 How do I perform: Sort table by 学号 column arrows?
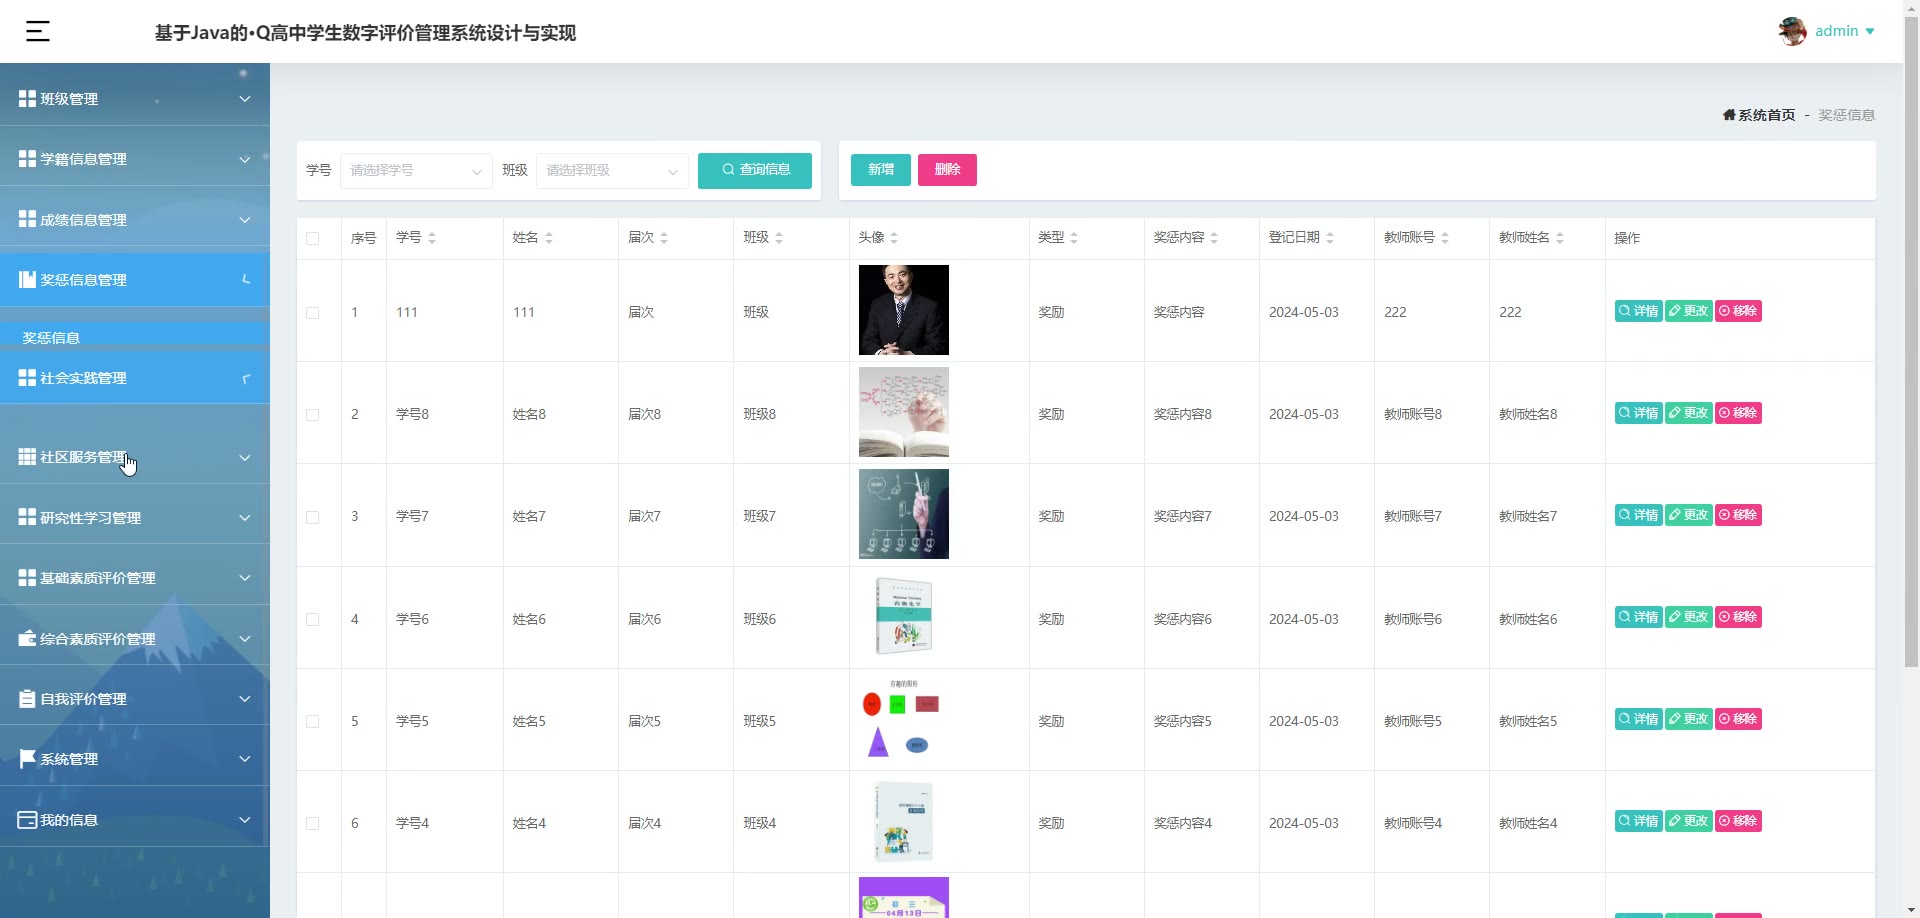(432, 238)
